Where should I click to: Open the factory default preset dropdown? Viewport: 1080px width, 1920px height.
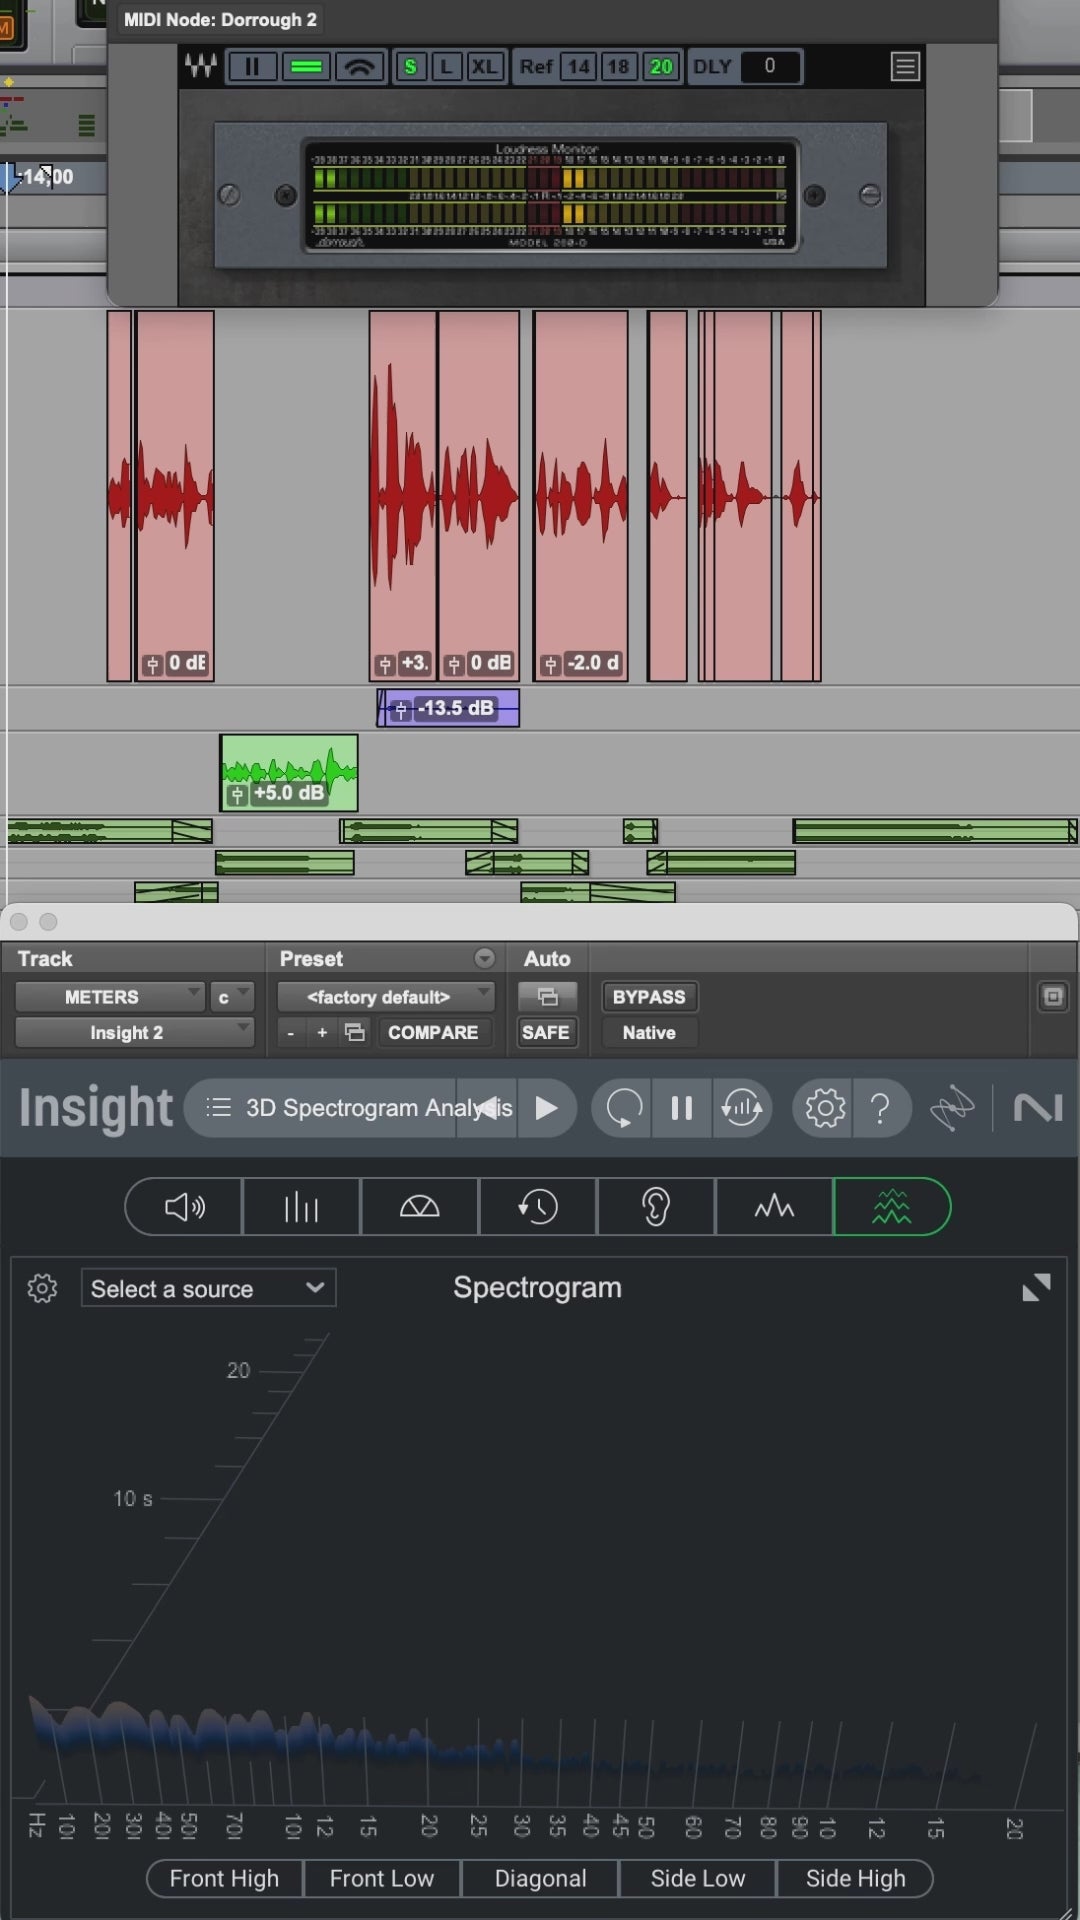point(385,997)
